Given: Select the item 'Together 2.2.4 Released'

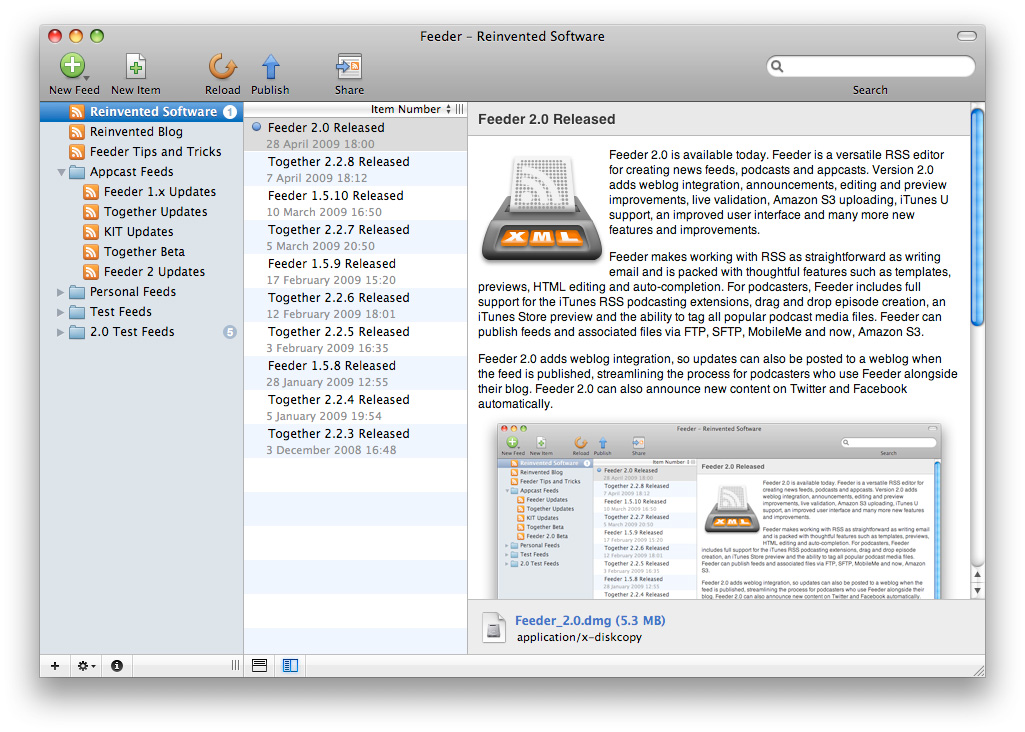Looking at the screenshot, I should pos(356,407).
